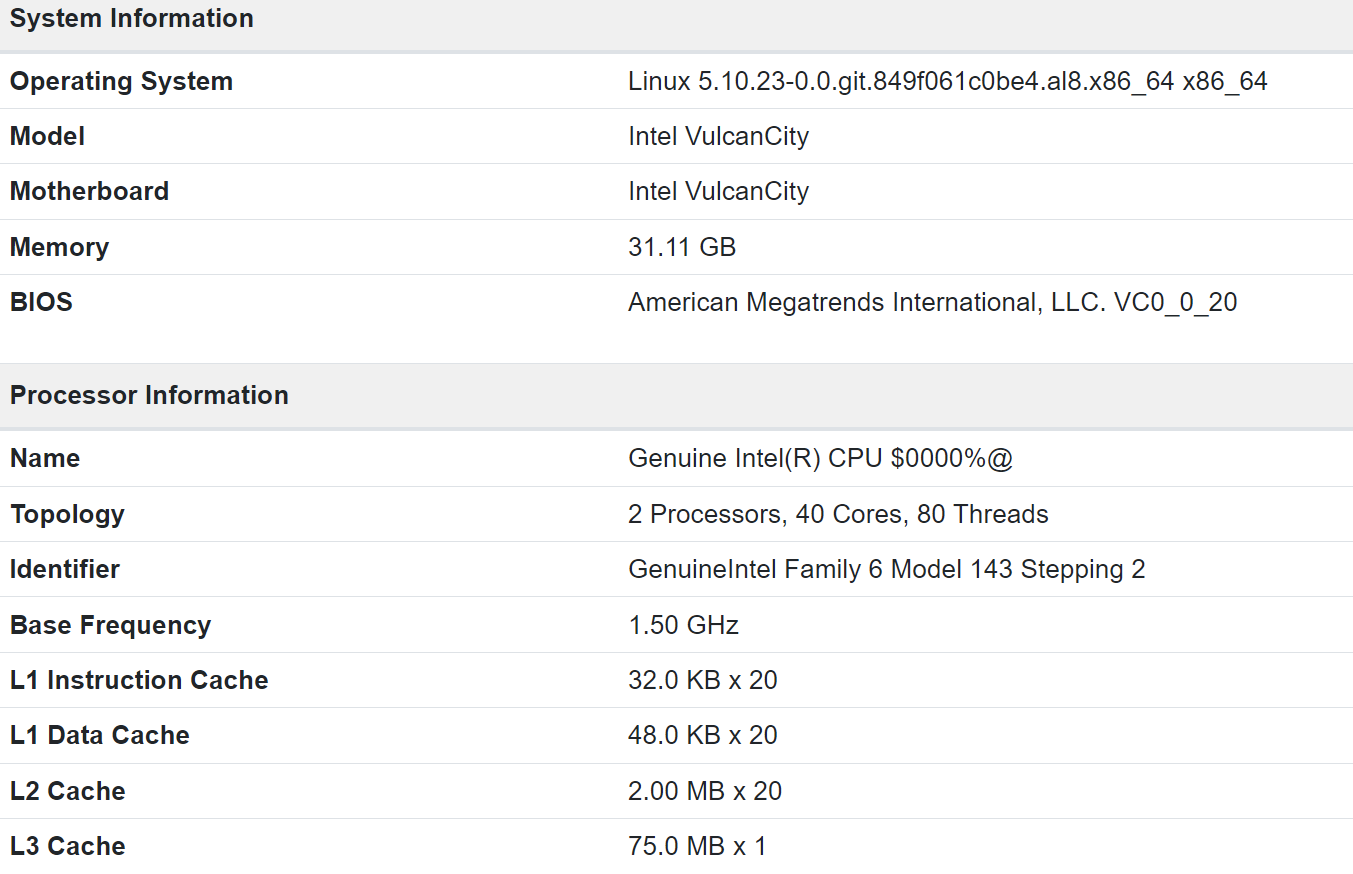Screen dimensions: 1353x874
Task: Click the 31.11 GB memory value
Action: (x=682, y=247)
